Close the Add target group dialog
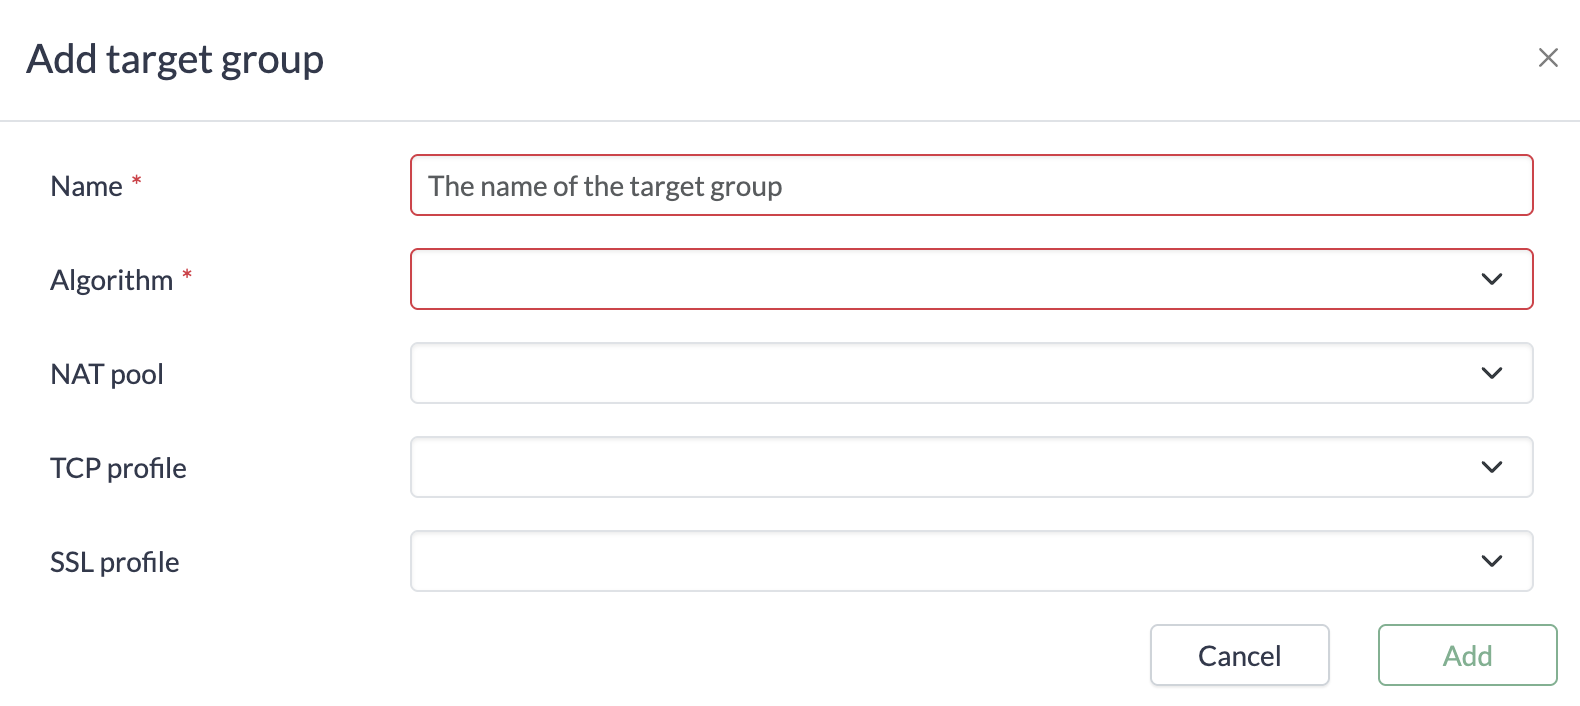 1548,58
